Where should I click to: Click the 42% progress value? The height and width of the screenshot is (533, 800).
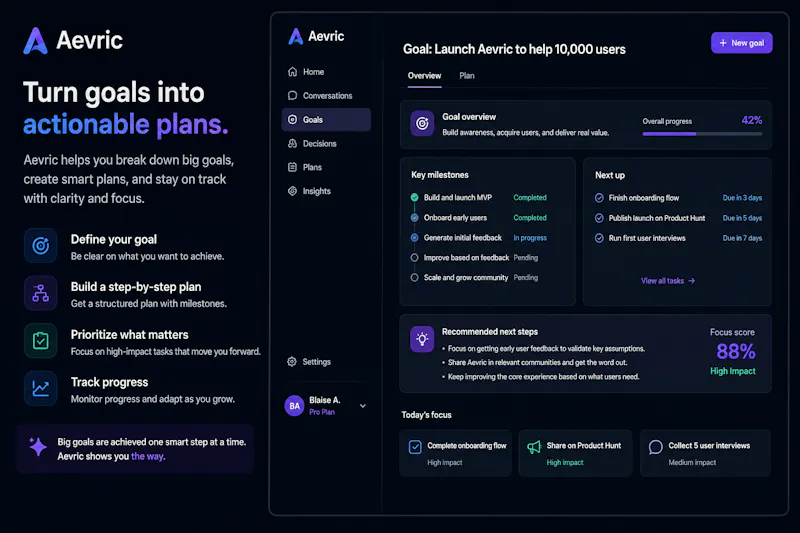pyautogui.click(x=752, y=120)
